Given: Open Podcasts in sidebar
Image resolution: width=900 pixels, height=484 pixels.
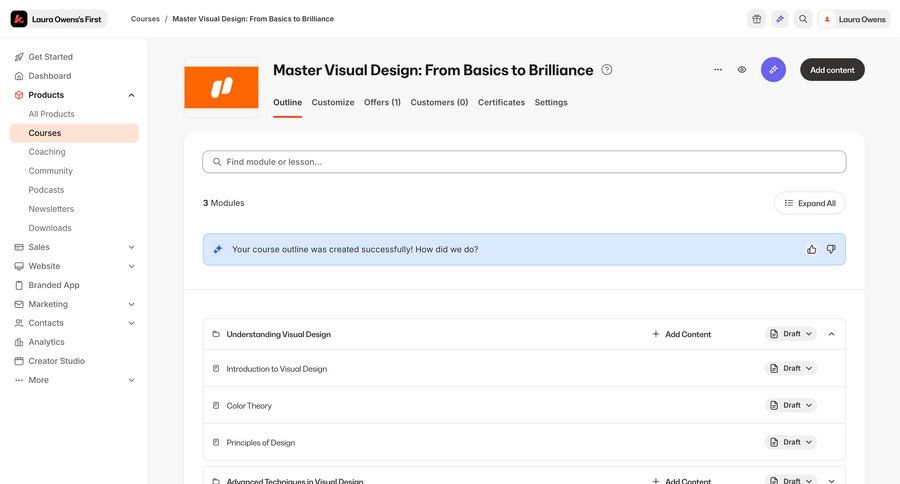Looking at the screenshot, I should (46, 189).
